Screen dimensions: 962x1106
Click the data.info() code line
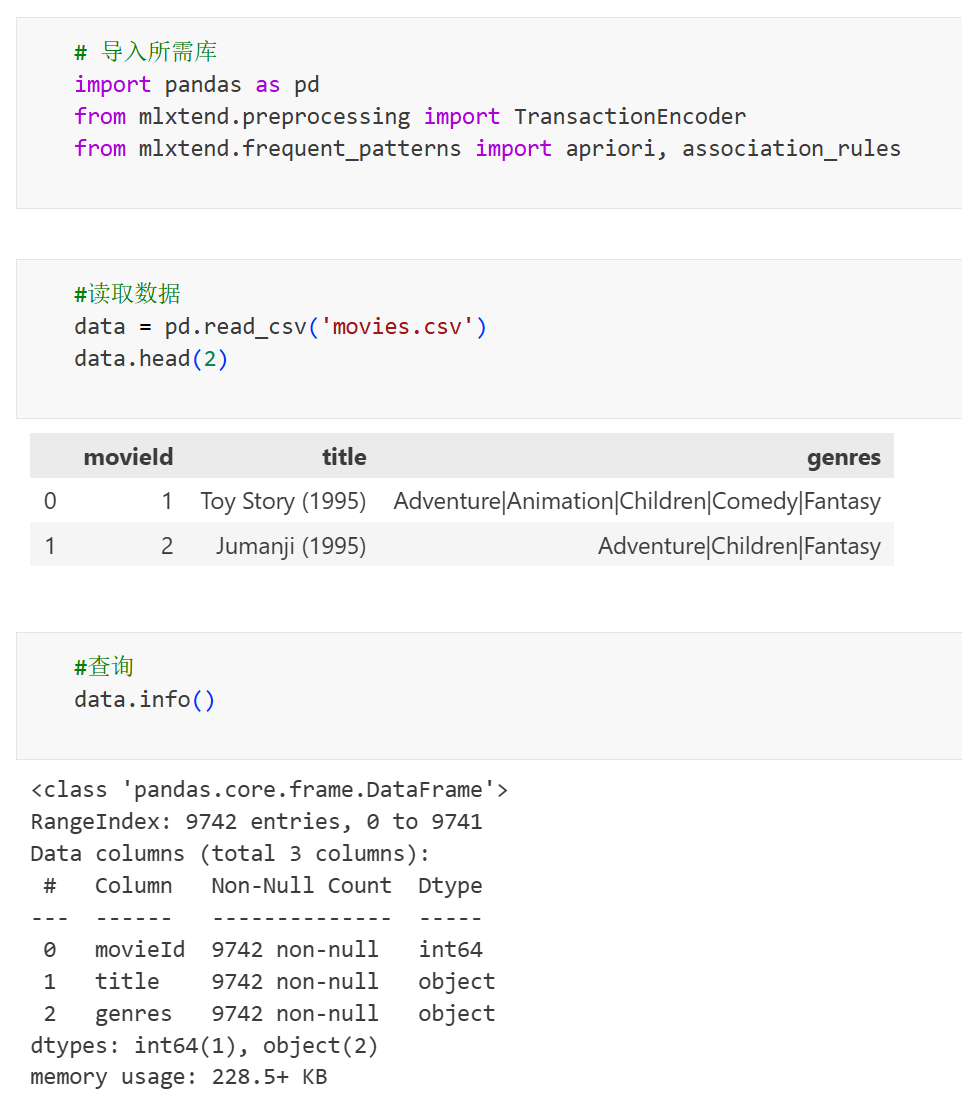point(145,700)
